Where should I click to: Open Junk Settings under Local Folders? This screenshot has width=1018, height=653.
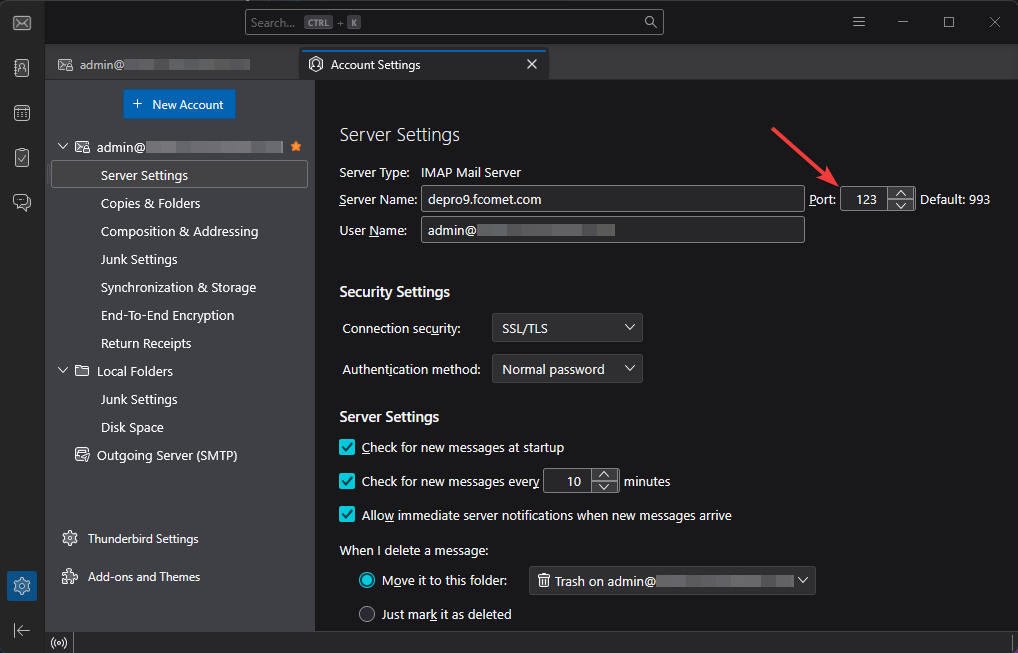click(x=139, y=399)
